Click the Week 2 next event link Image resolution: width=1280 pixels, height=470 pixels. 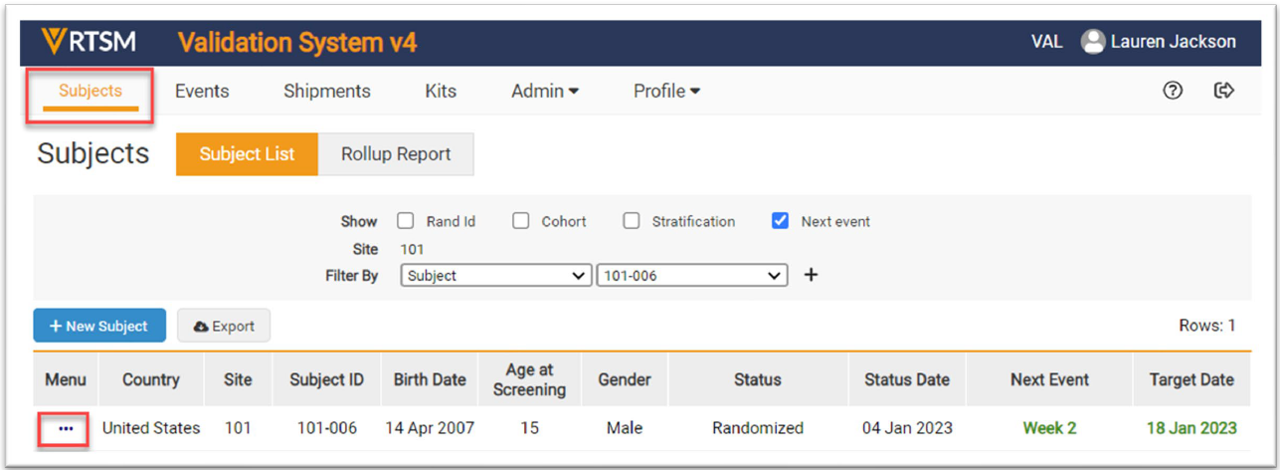(x=1049, y=428)
